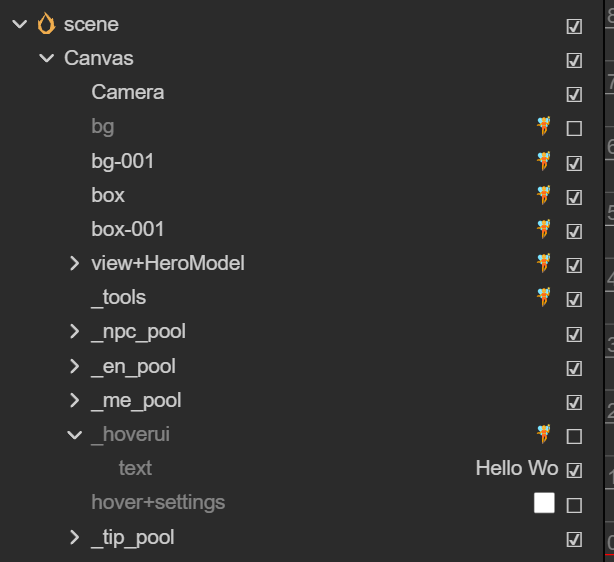This screenshot has width=614, height=562.
Task: Click the prefab icon beside bg-001
Action: tap(544, 161)
